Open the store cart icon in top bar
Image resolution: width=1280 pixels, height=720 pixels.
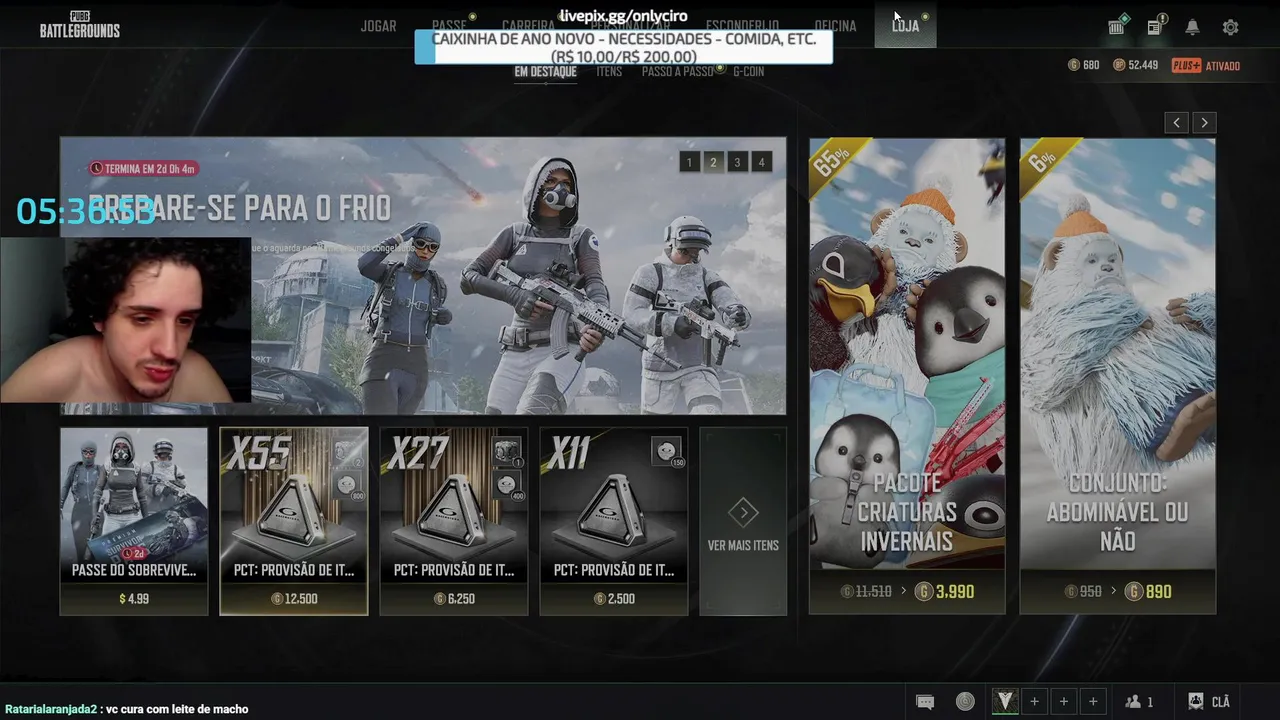(x=1117, y=27)
